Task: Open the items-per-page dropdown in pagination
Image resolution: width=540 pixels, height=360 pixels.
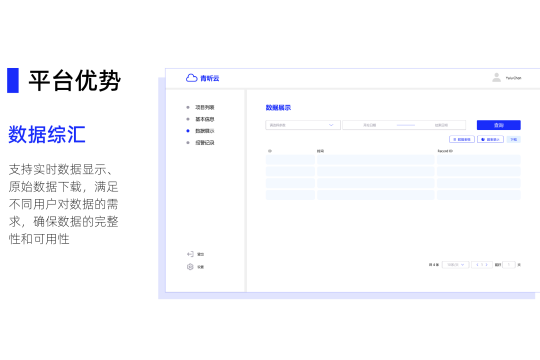Action: [x=456, y=265]
